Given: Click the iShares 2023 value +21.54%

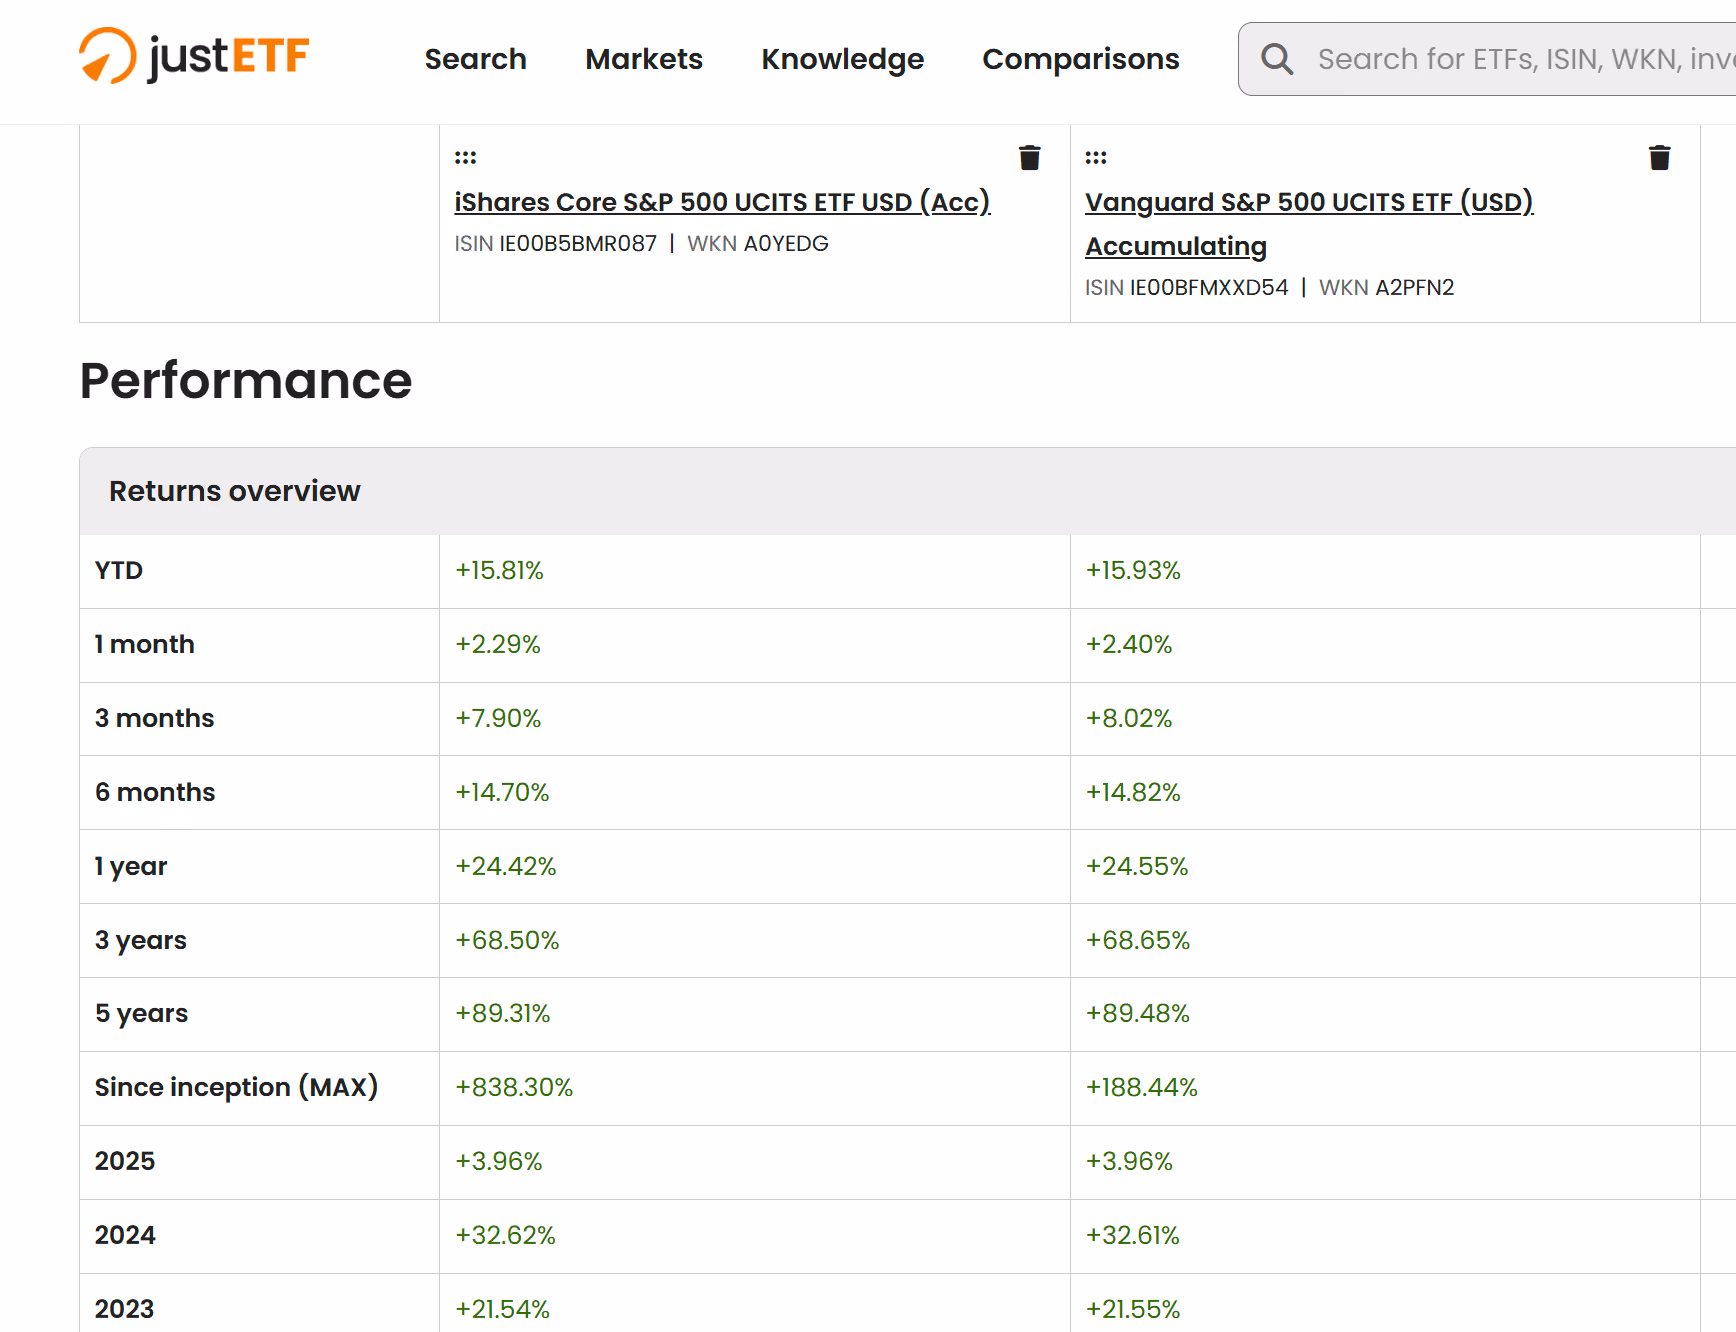Looking at the screenshot, I should 503,1310.
